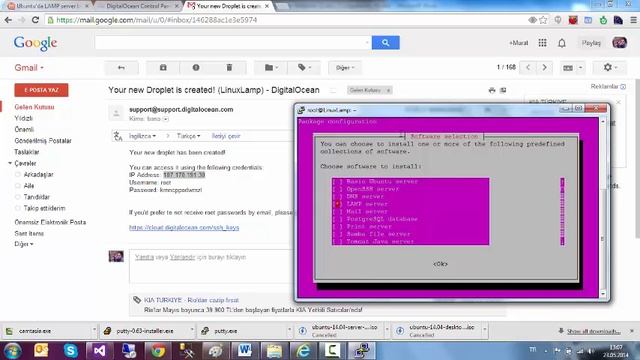Print the email using printer icon
This screenshot has width=640, height=360.
(492, 90)
